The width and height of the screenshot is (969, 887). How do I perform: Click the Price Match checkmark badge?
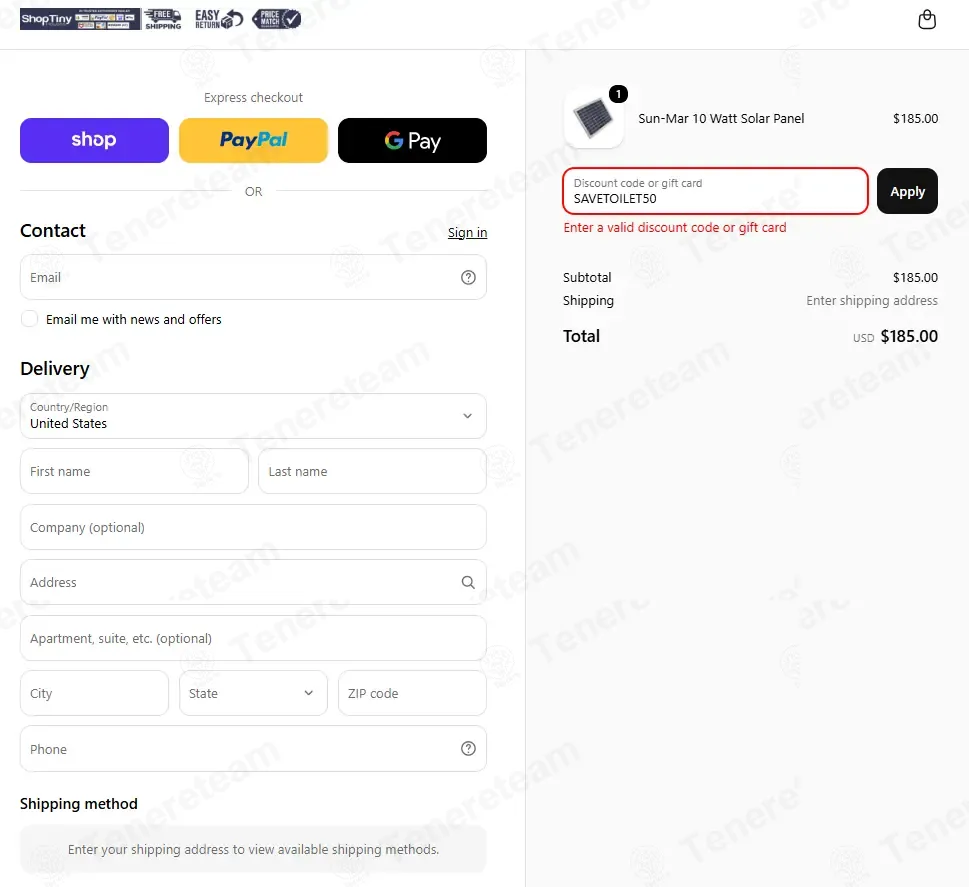pos(277,19)
